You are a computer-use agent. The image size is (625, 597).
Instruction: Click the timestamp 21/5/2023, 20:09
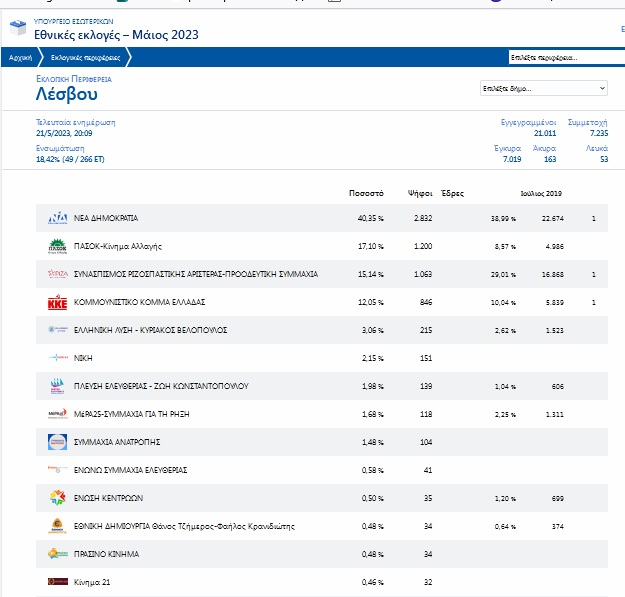(64, 133)
